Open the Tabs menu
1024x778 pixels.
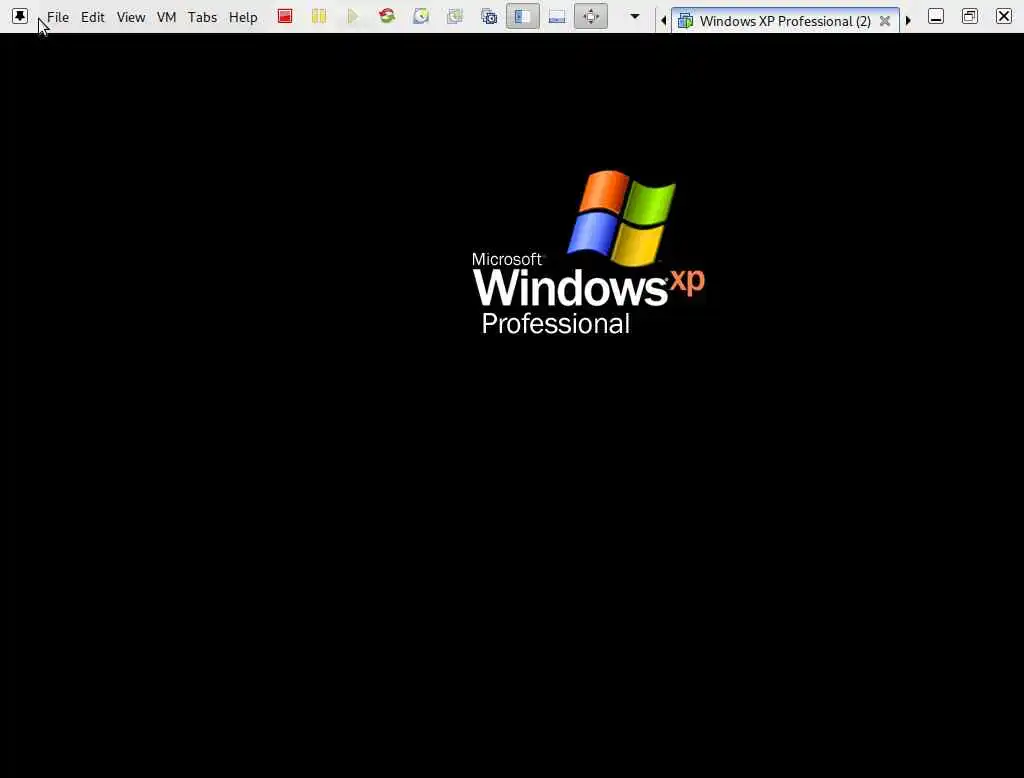click(202, 17)
